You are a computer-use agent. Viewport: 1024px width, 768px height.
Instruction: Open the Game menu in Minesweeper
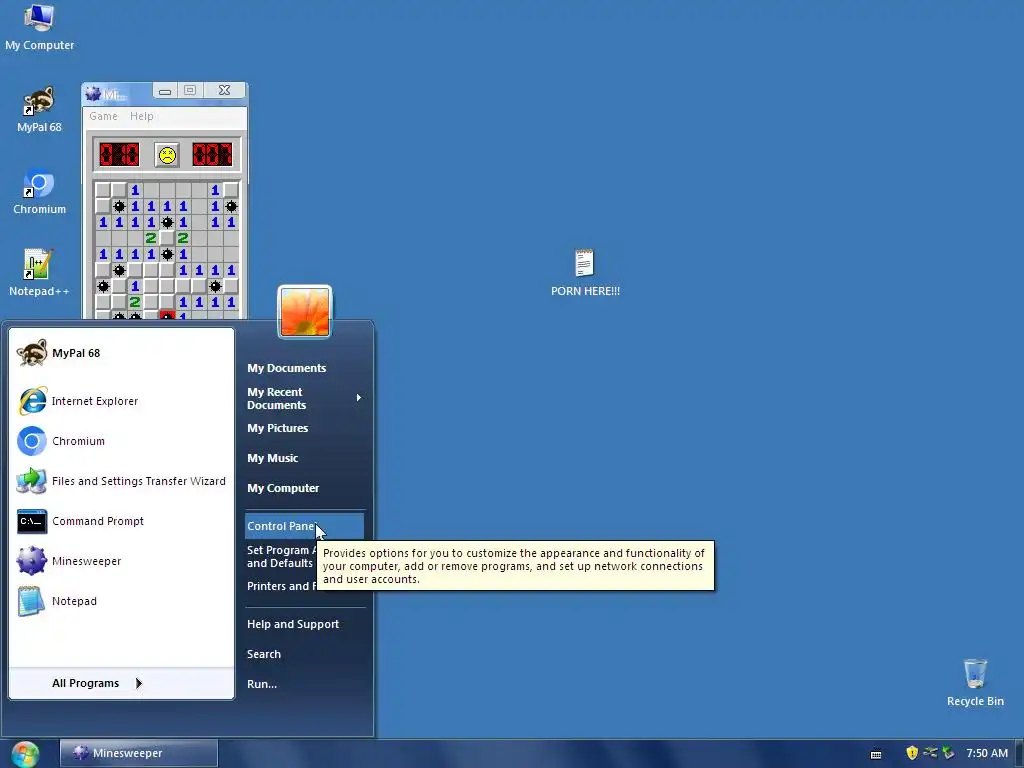click(103, 116)
